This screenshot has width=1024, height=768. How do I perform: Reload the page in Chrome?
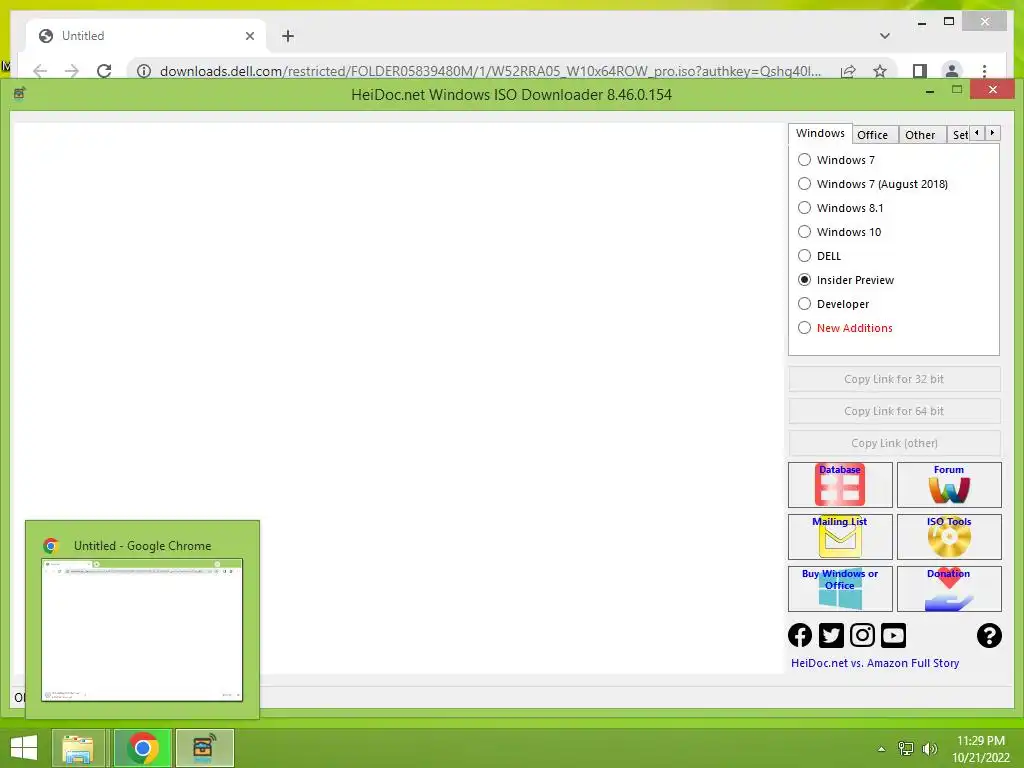[x=104, y=71]
